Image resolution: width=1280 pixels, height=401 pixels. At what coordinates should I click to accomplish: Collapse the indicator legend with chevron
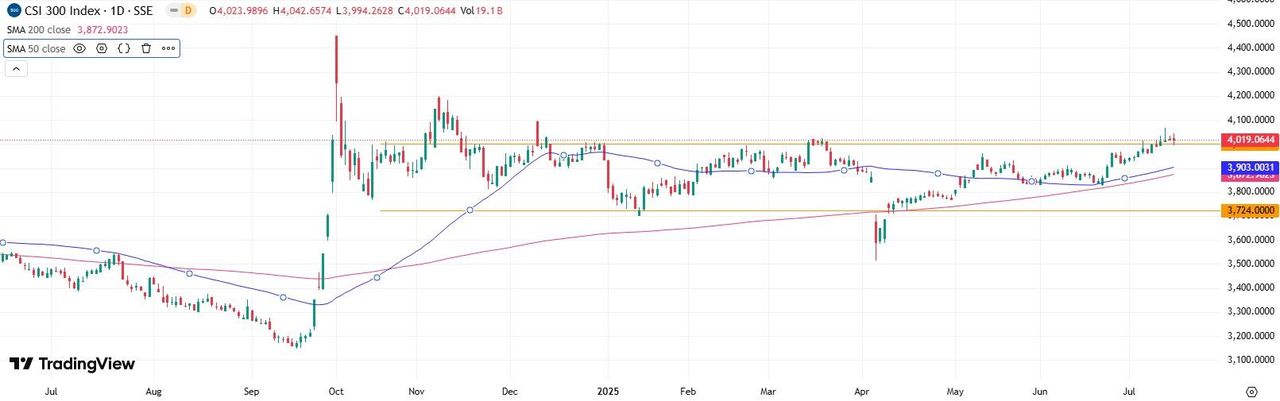[x=16, y=69]
